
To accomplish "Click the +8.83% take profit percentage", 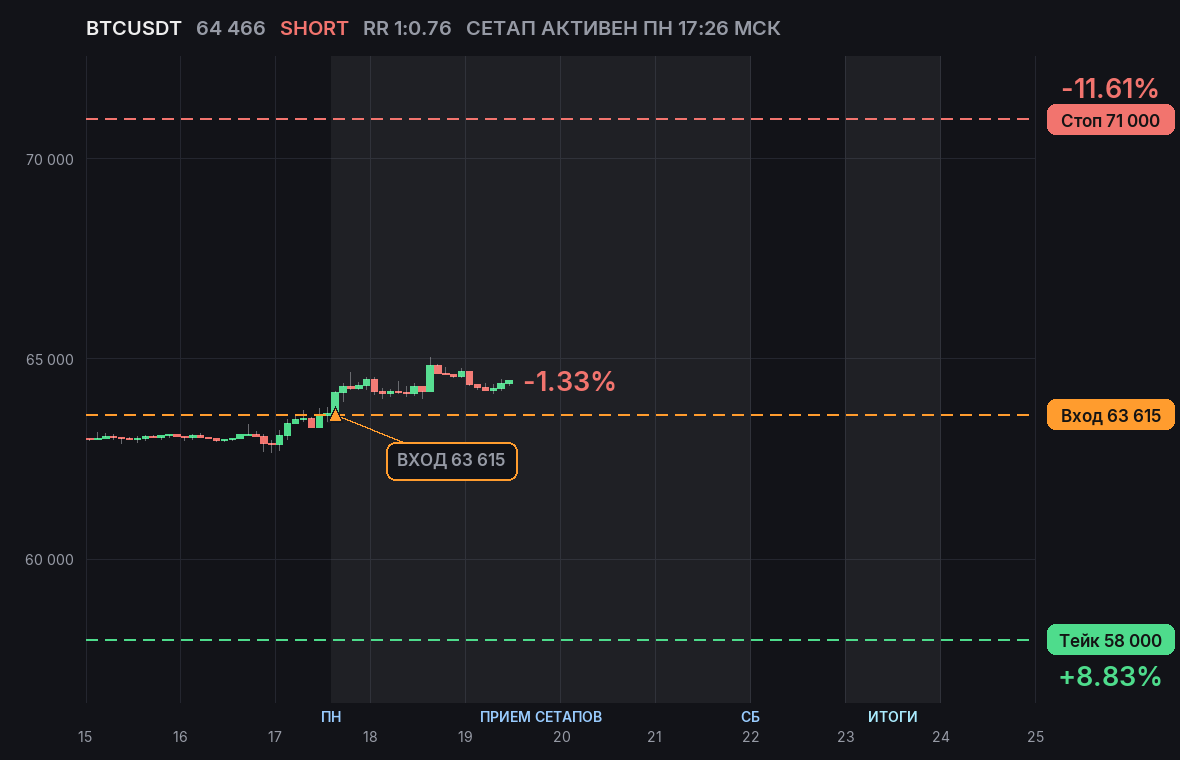I will (x=1110, y=676).
